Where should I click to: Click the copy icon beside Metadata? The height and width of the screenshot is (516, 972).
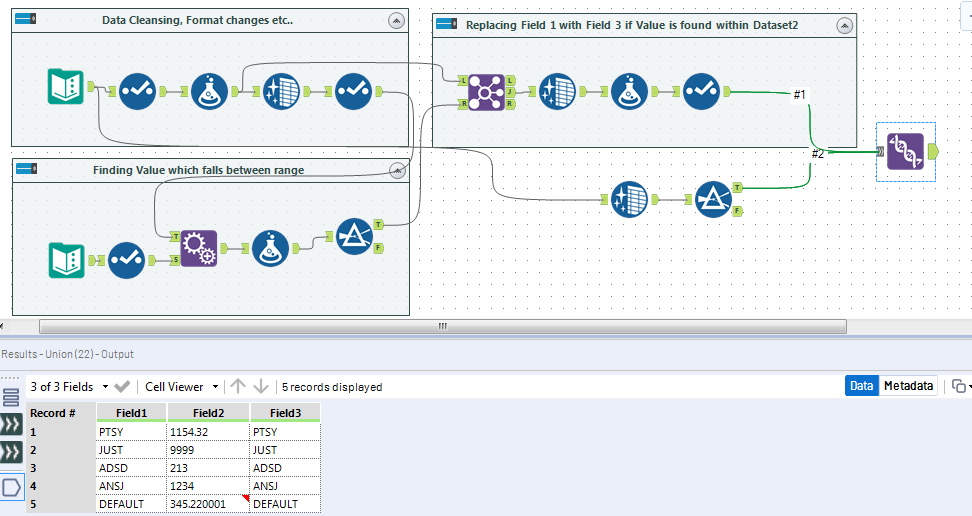pos(958,386)
